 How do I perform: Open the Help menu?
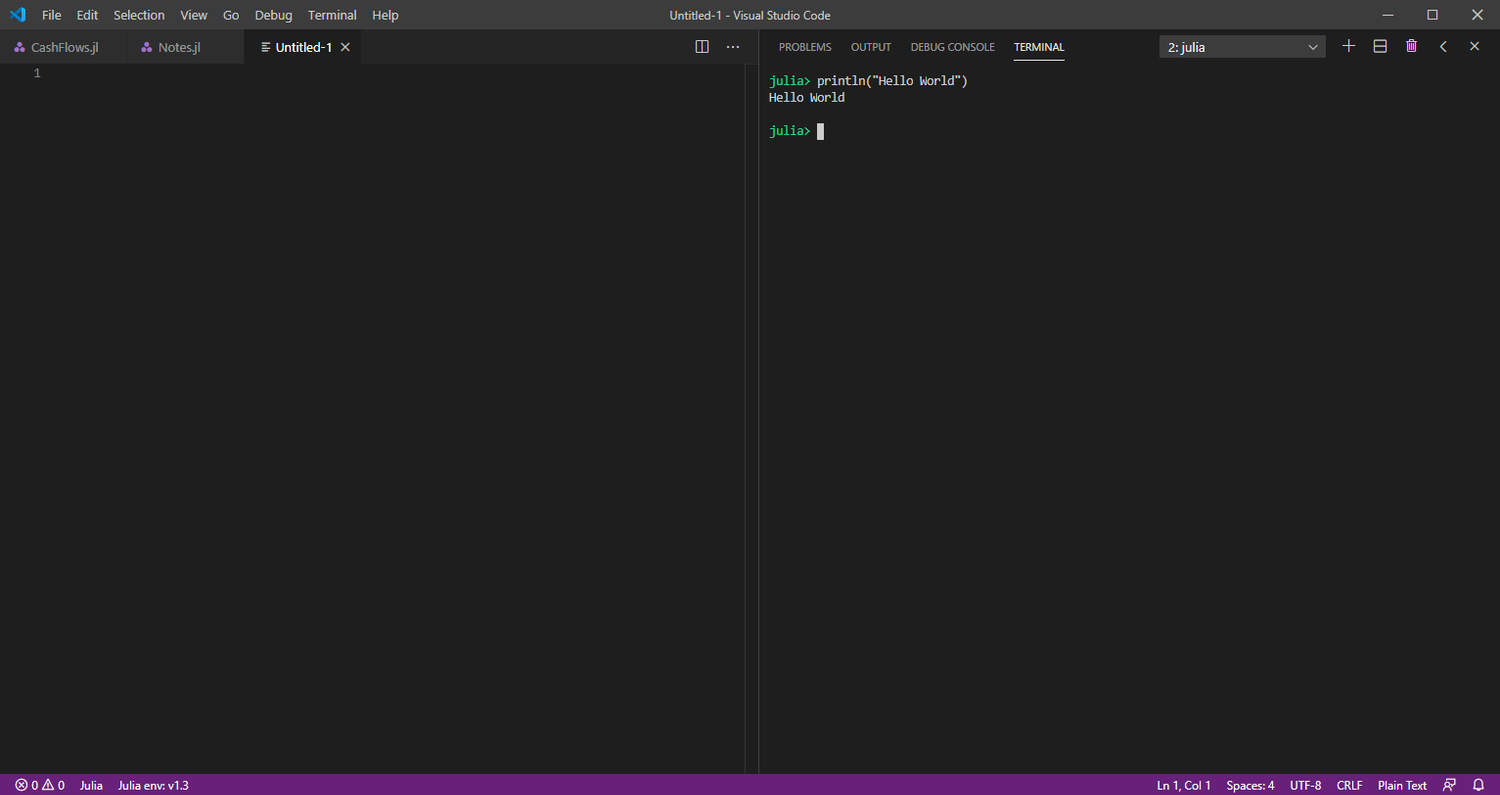385,15
